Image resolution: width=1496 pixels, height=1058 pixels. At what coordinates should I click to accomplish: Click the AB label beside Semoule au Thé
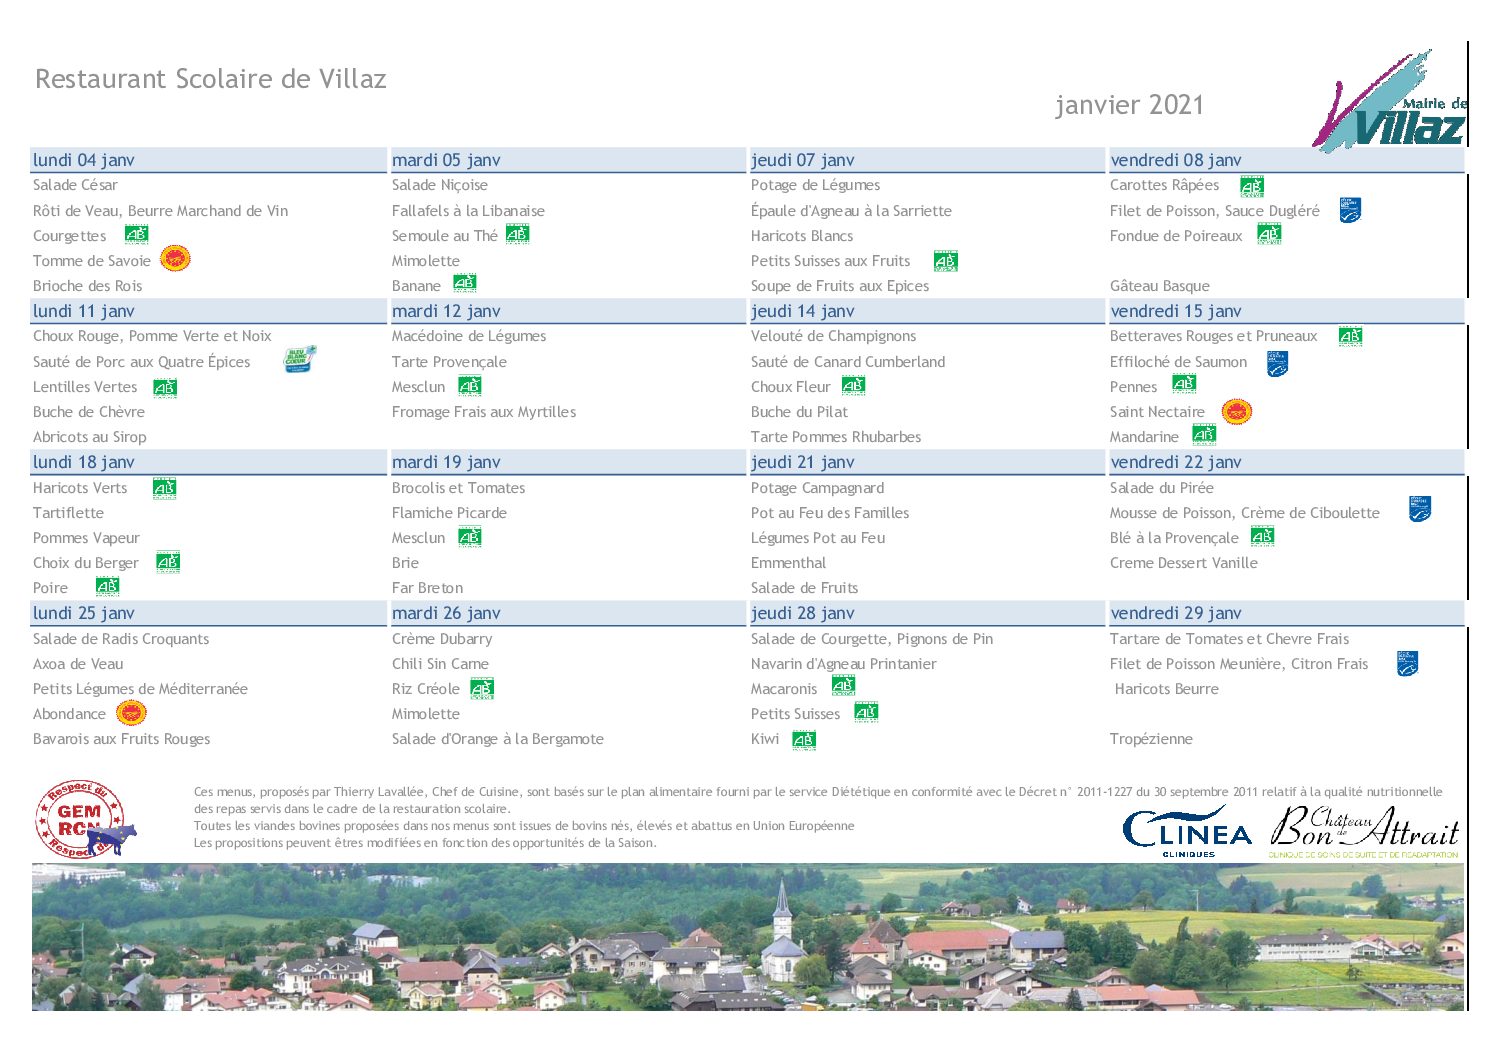point(517,235)
